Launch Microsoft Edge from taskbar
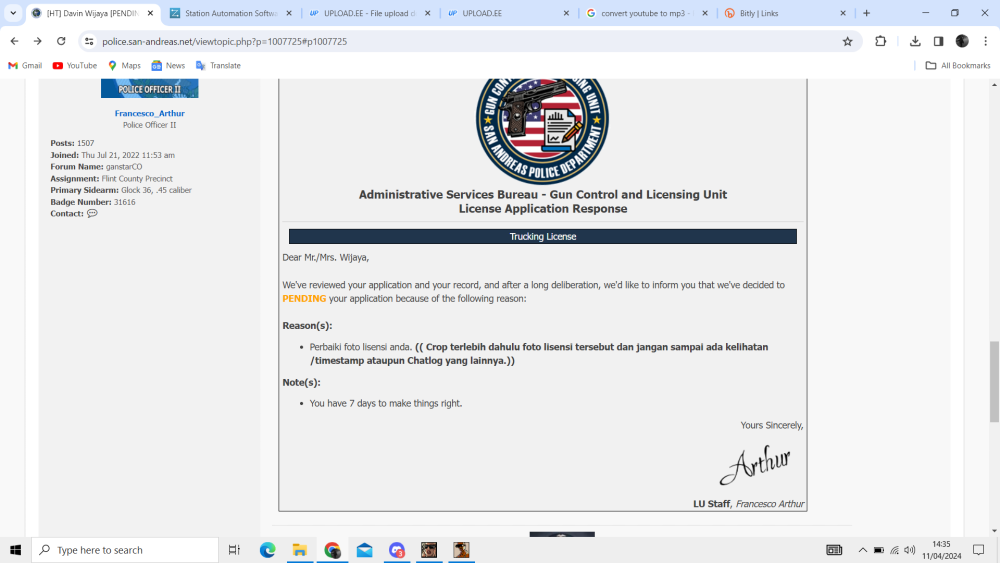The height and width of the screenshot is (563, 1000). pyautogui.click(x=267, y=550)
